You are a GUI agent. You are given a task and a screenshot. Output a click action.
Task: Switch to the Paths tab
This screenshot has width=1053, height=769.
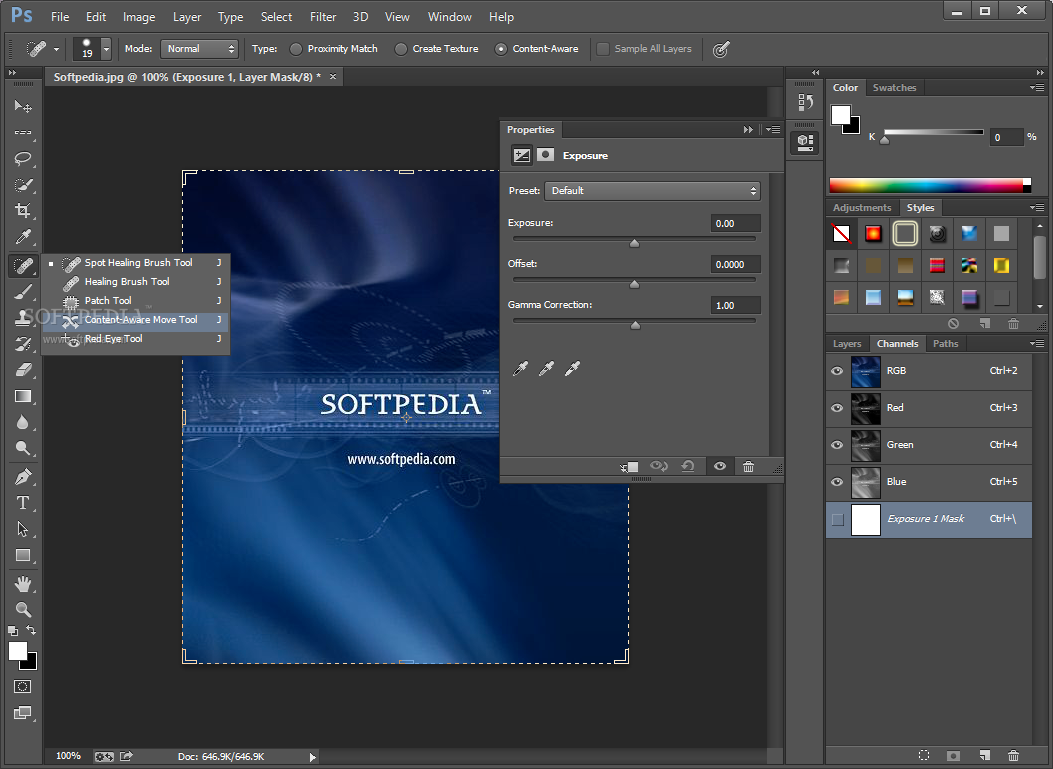[x=946, y=343]
